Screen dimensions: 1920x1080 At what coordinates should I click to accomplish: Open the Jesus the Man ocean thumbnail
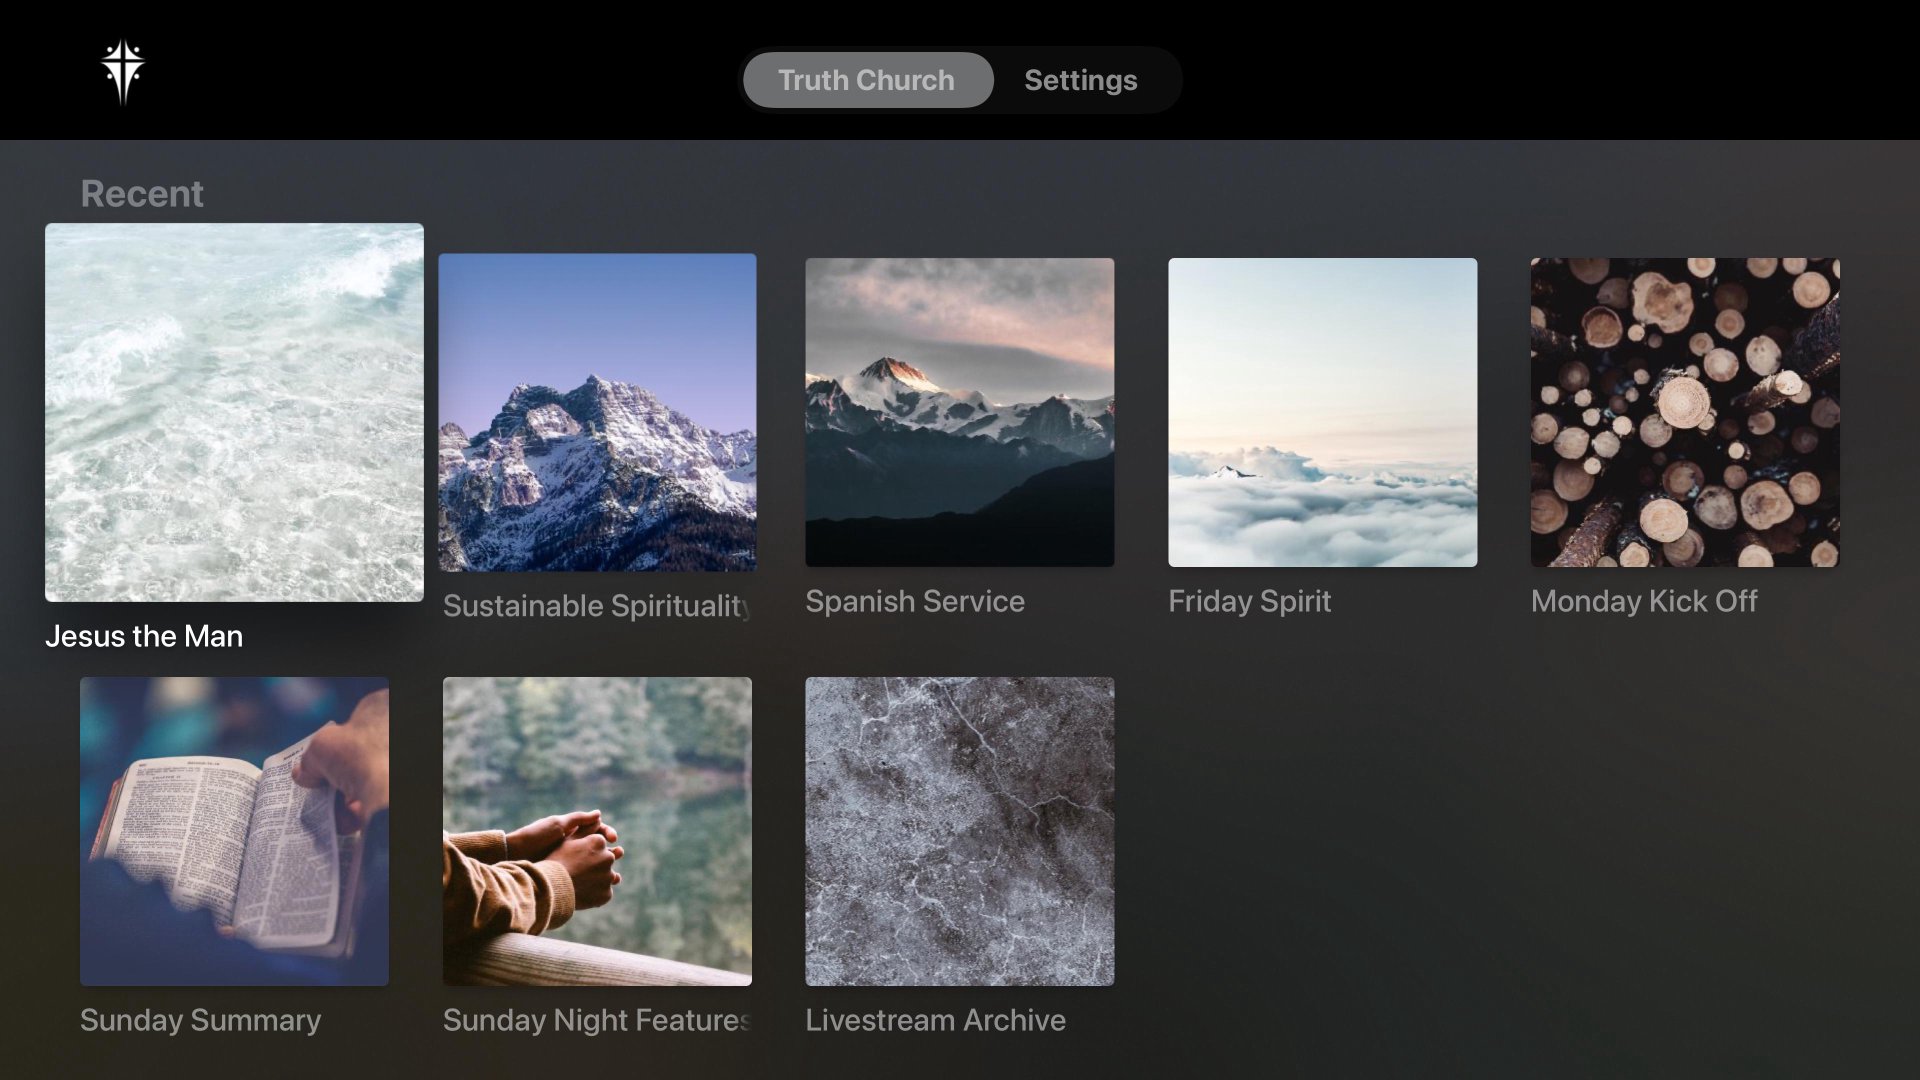(x=234, y=412)
